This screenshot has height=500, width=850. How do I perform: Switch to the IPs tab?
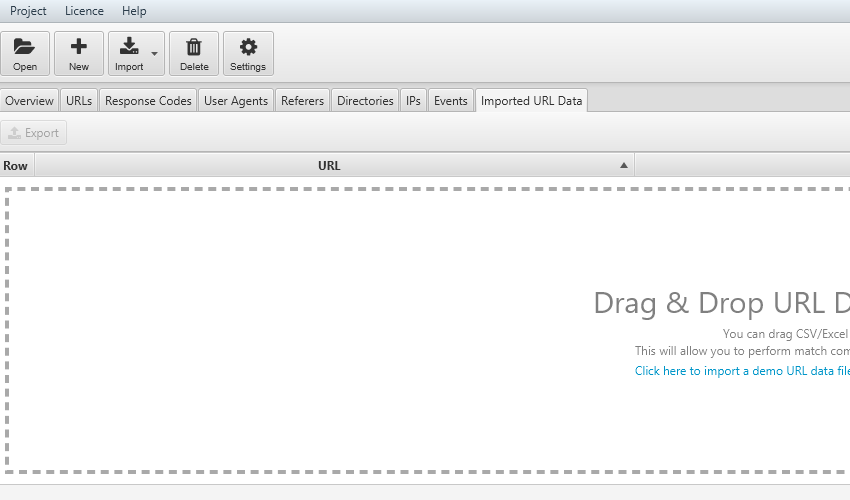pyautogui.click(x=413, y=101)
